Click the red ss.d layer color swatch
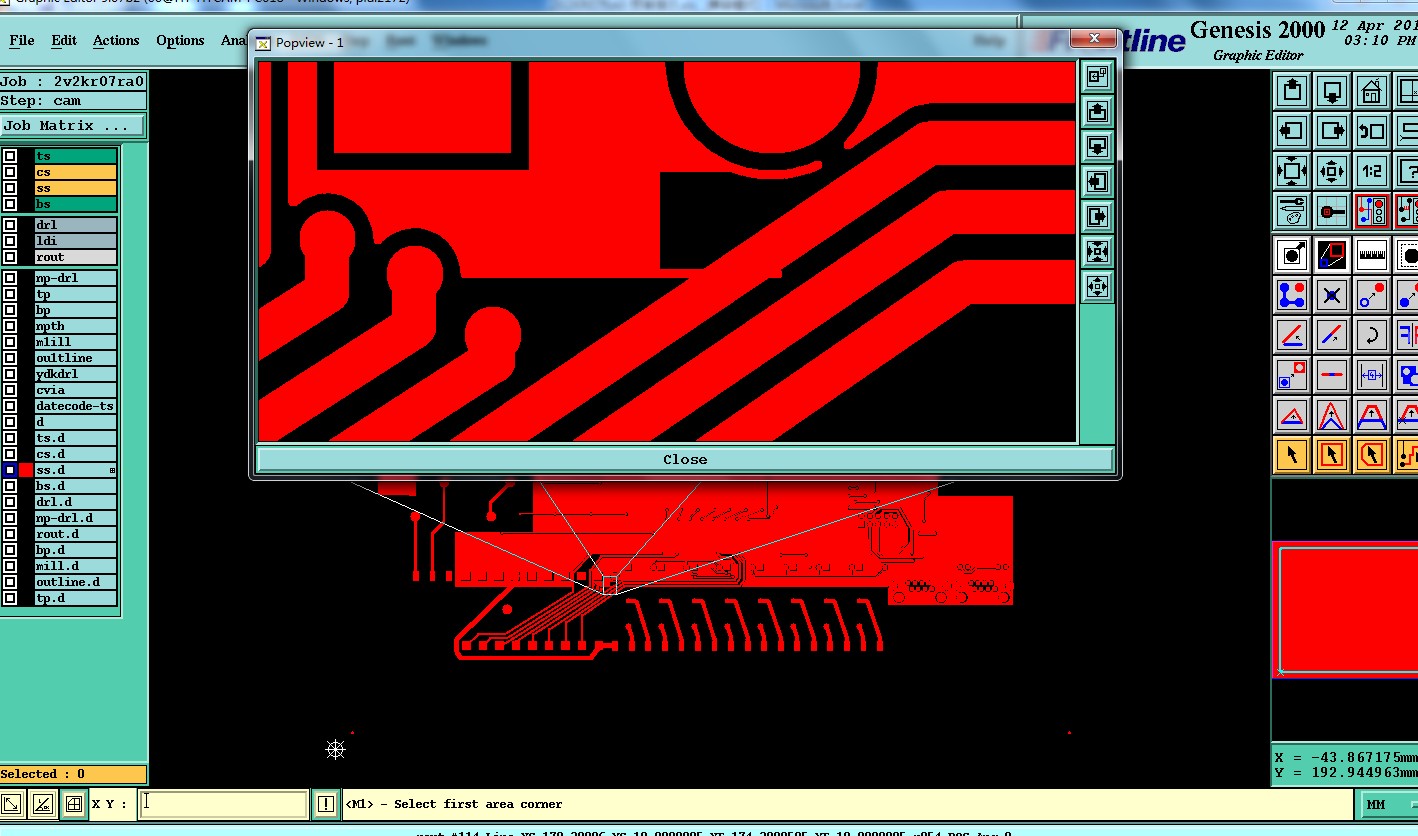 pos(26,470)
